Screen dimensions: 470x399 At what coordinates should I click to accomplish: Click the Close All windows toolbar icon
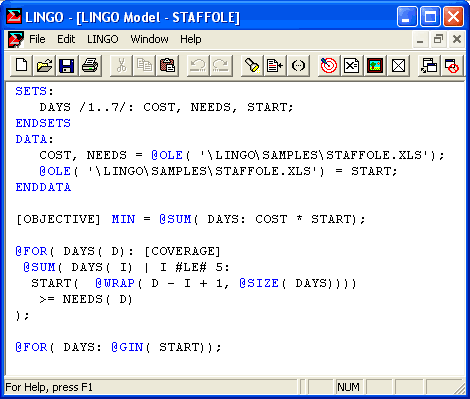point(452,65)
